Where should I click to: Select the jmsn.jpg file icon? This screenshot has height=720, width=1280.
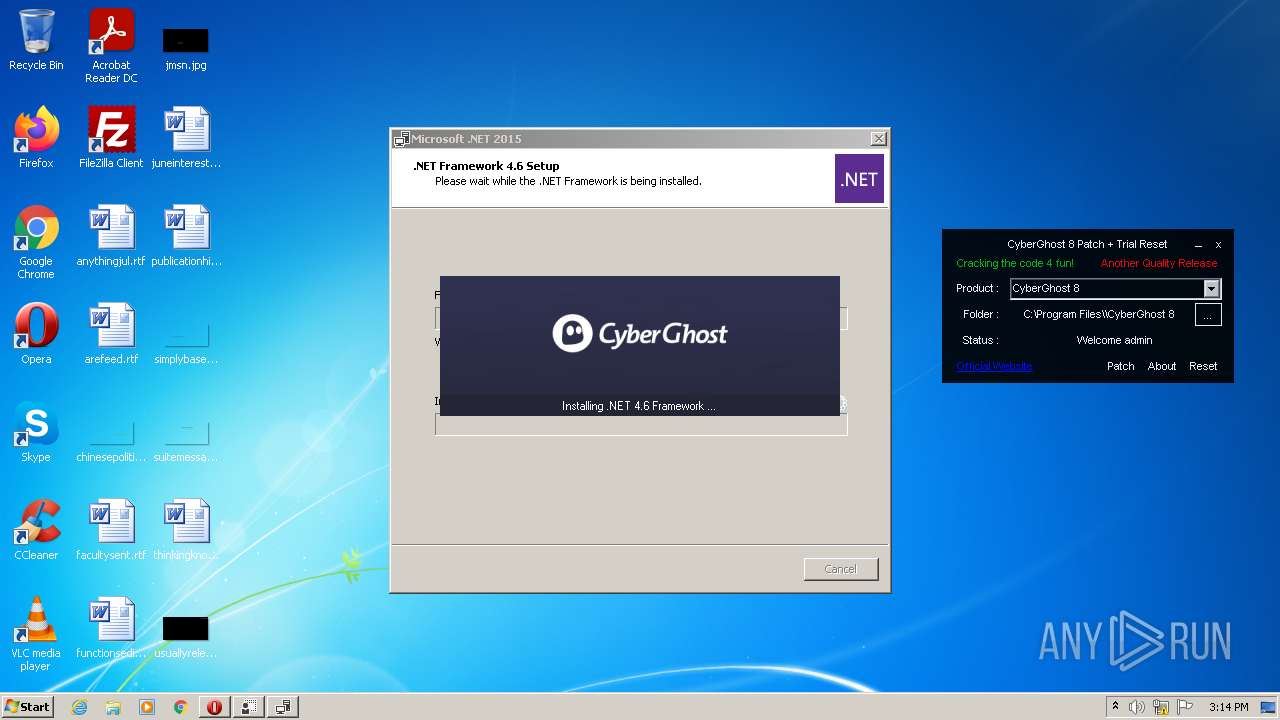186,48
